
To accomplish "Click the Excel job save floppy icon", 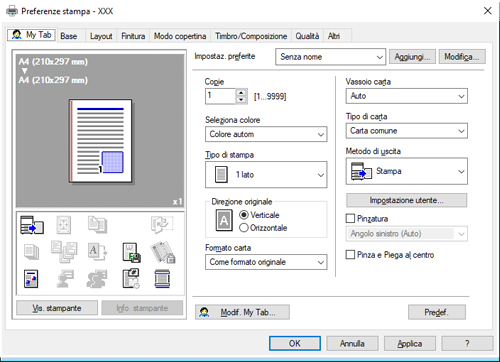I will click(x=131, y=252).
